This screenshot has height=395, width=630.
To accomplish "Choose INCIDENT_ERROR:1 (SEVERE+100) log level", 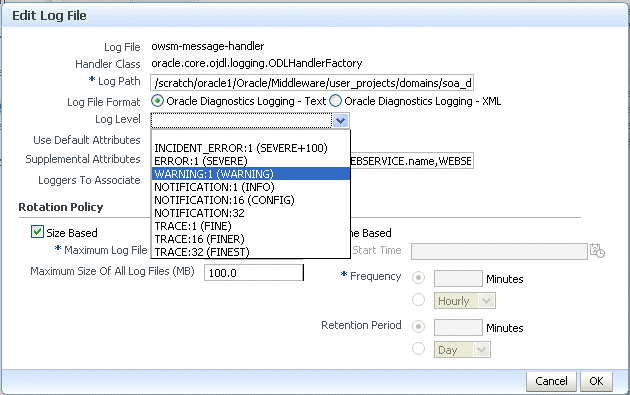I will pos(251,148).
